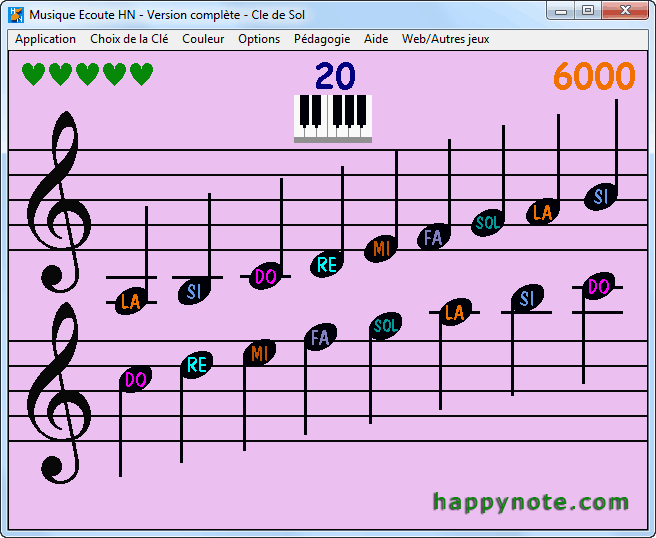Minimize the Musique Ecoute HN window
This screenshot has width=656, height=538.
561,11
